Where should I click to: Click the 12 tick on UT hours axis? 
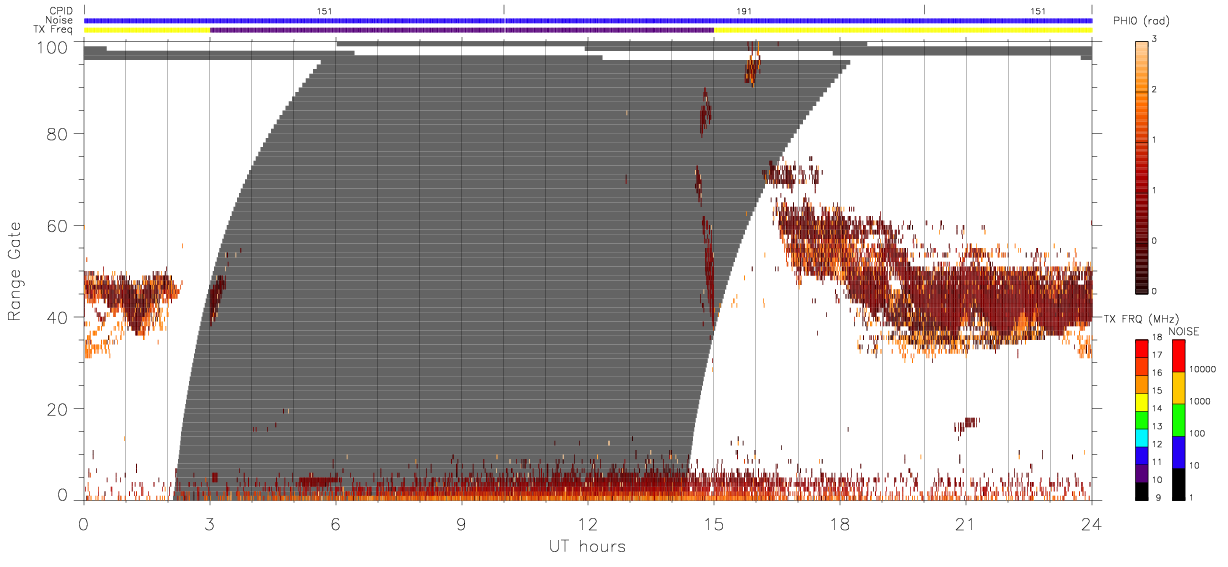pos(587,523)
